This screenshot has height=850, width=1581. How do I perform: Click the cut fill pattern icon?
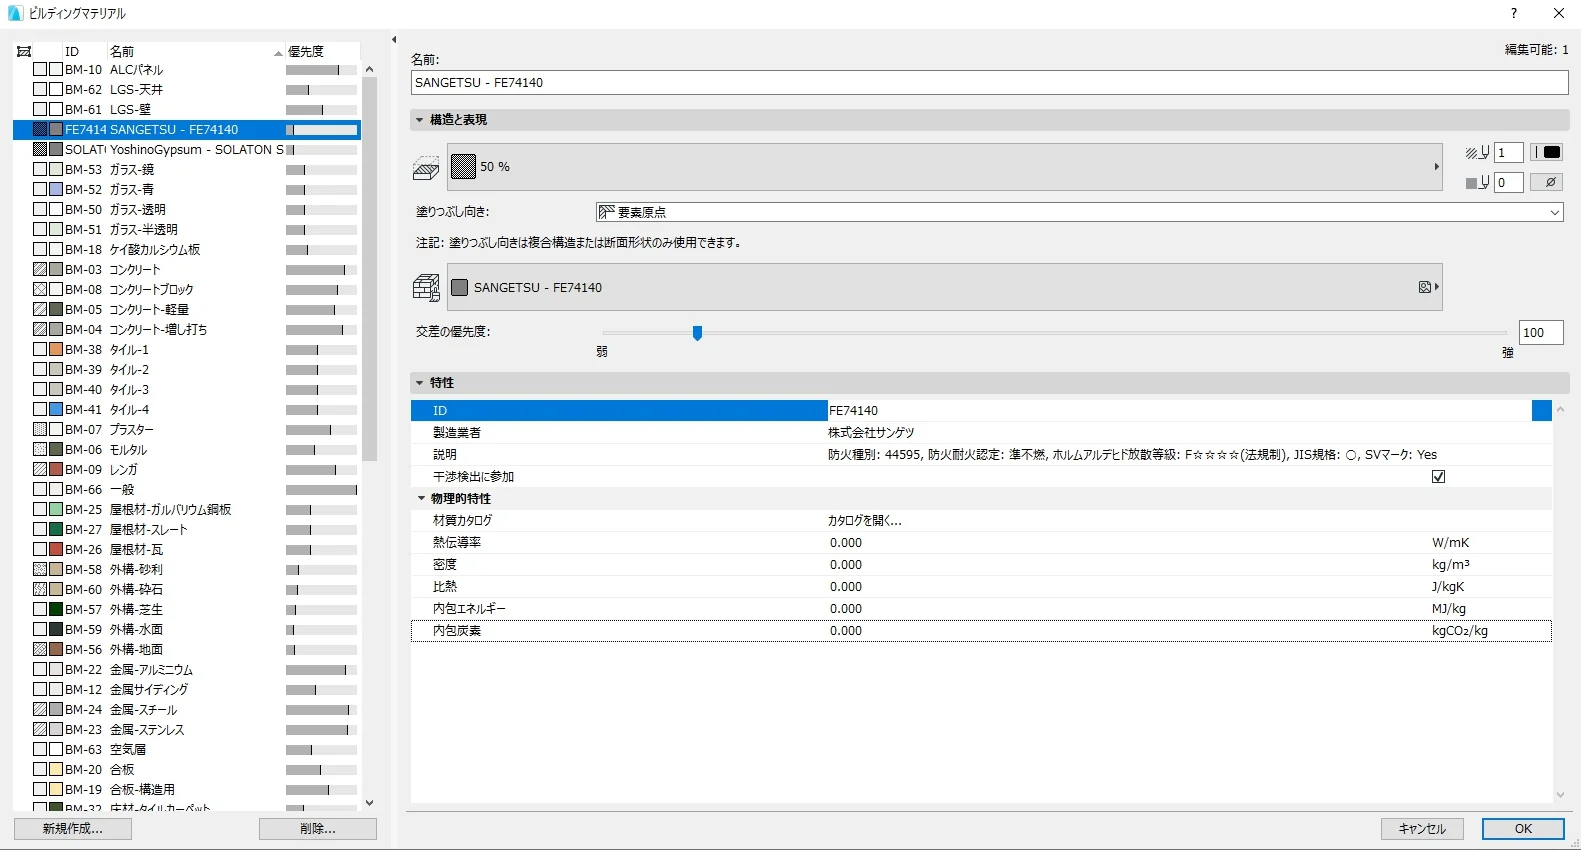tap(426, 168)
